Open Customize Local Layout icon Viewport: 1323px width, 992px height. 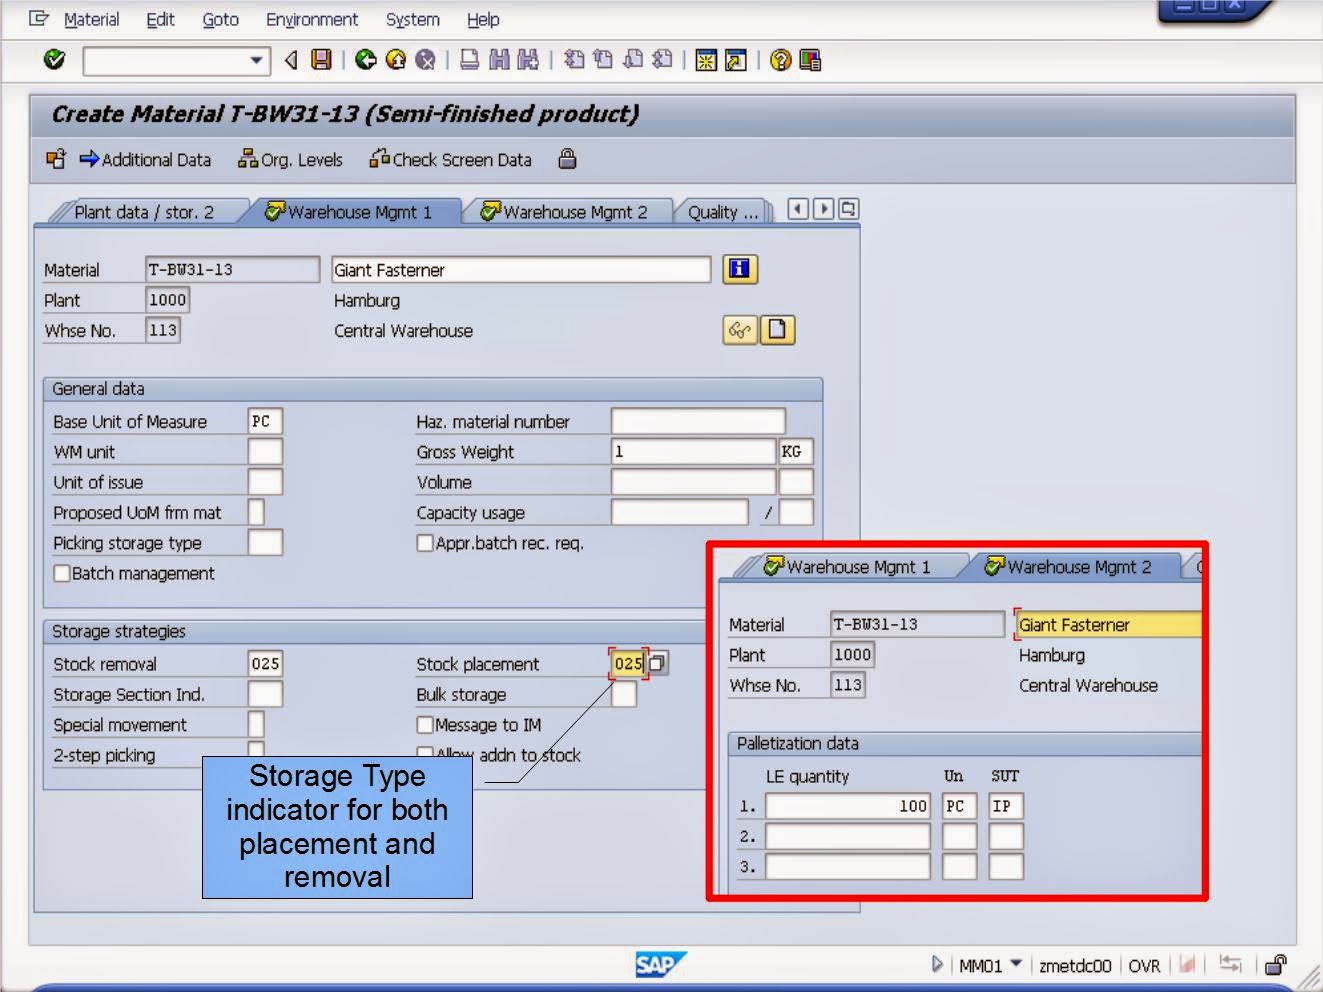click(810, 60)
